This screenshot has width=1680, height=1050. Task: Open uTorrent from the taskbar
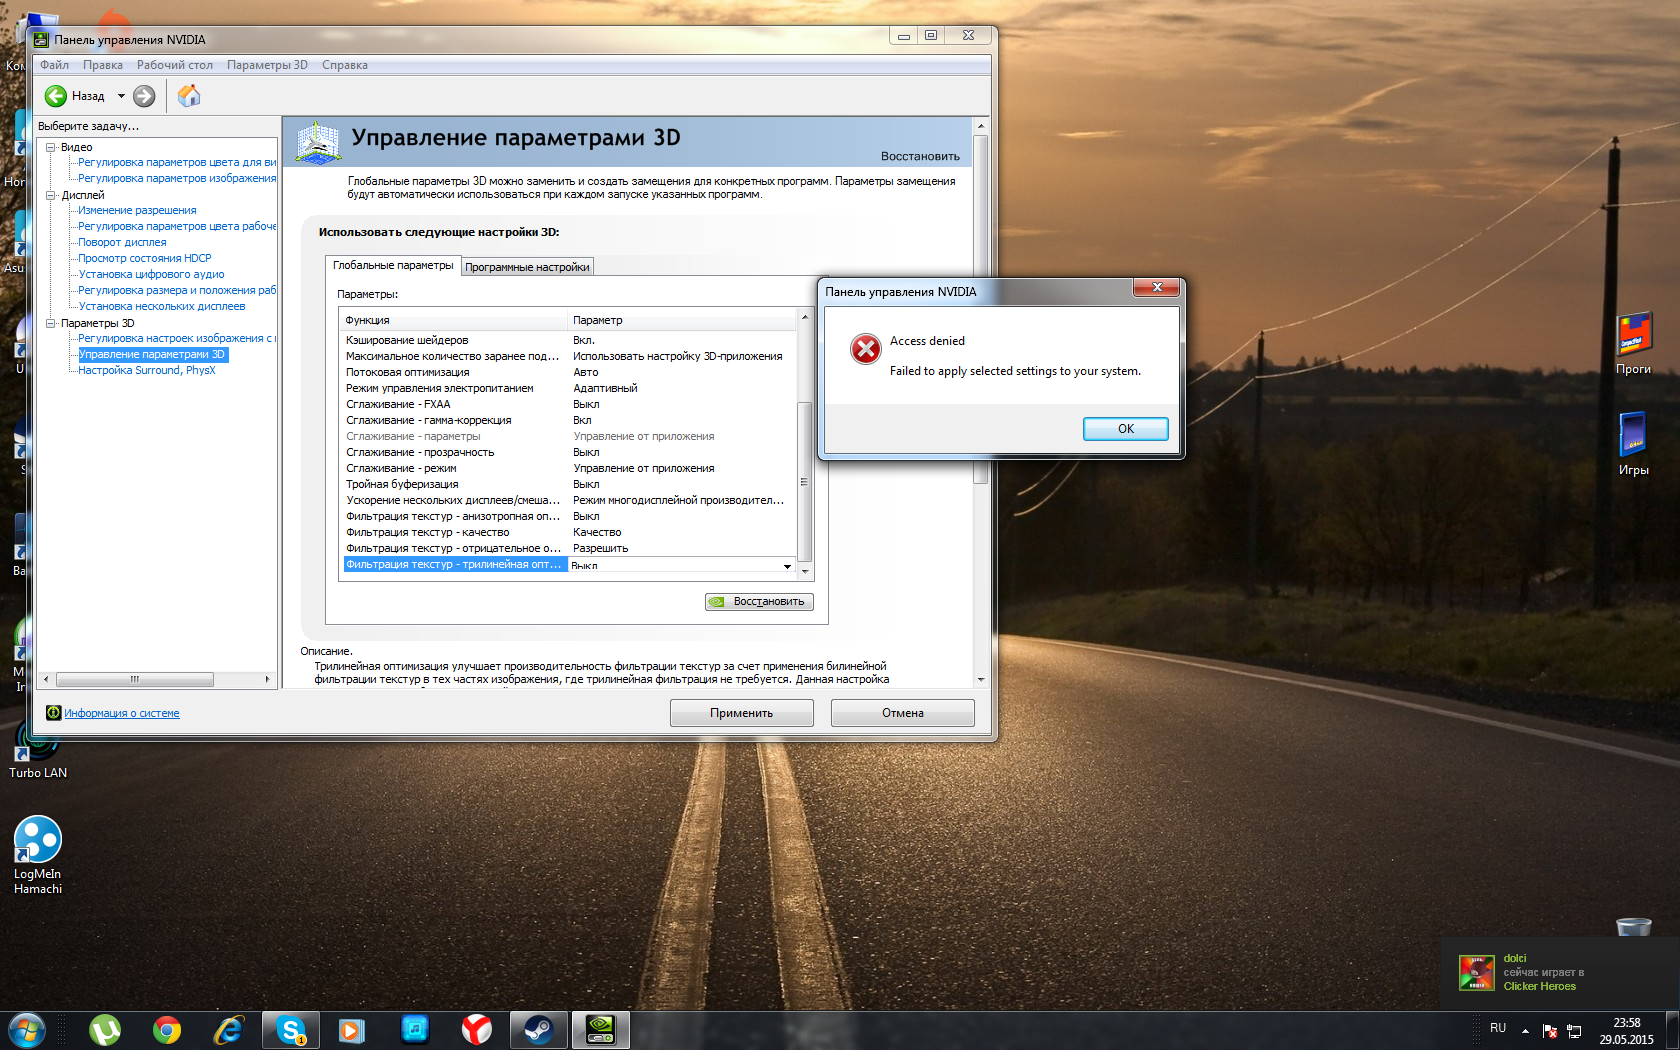coord(105,1030)
